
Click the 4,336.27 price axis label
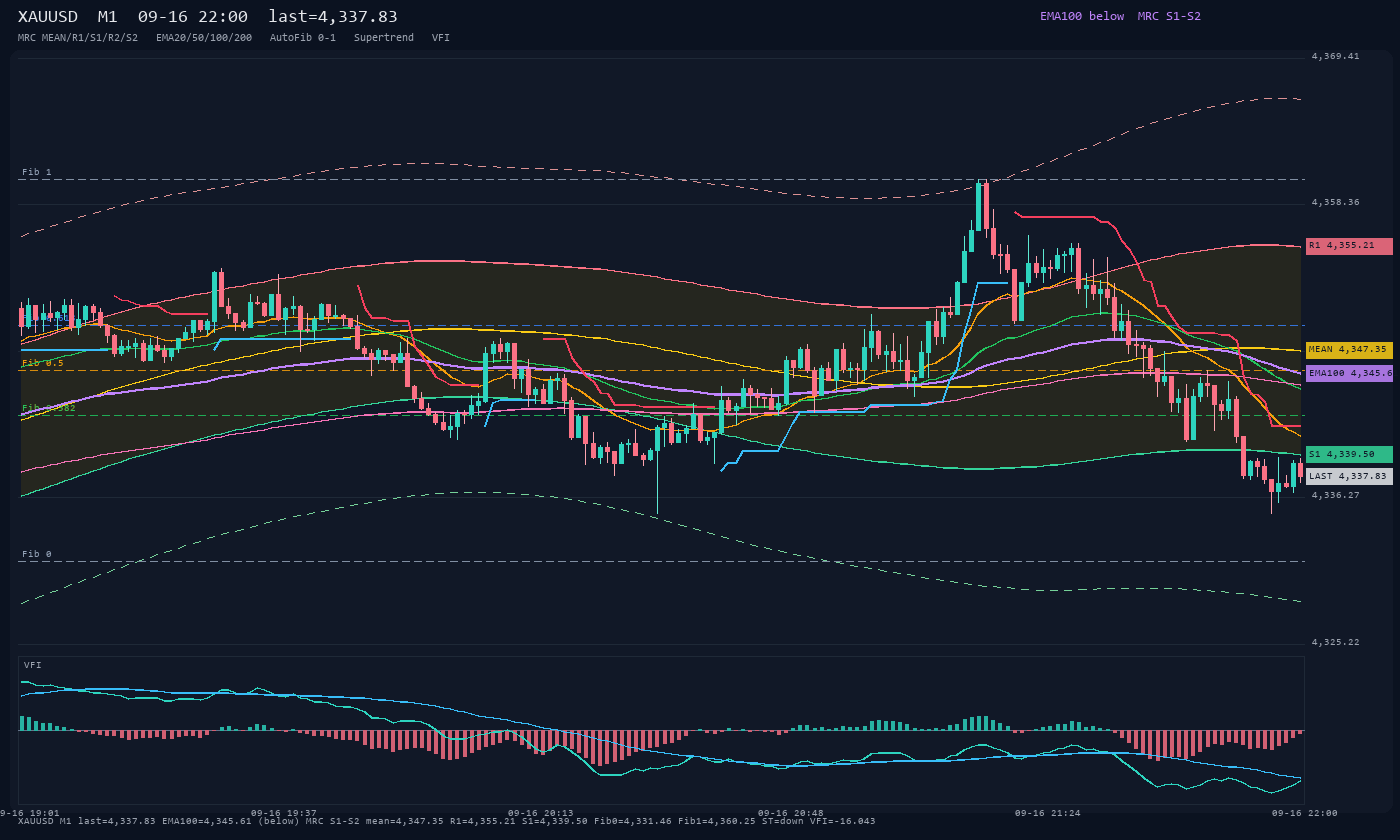1335,495
